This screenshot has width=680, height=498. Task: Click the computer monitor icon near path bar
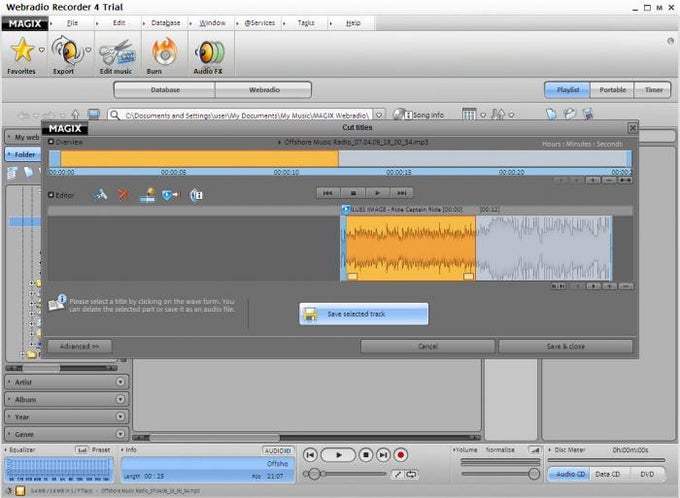click(94, 115)
